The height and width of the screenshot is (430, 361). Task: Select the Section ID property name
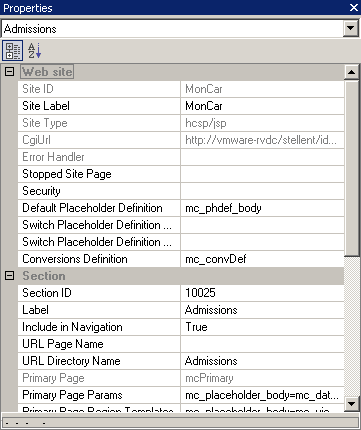pyautogui.click(x=47, y=293)
